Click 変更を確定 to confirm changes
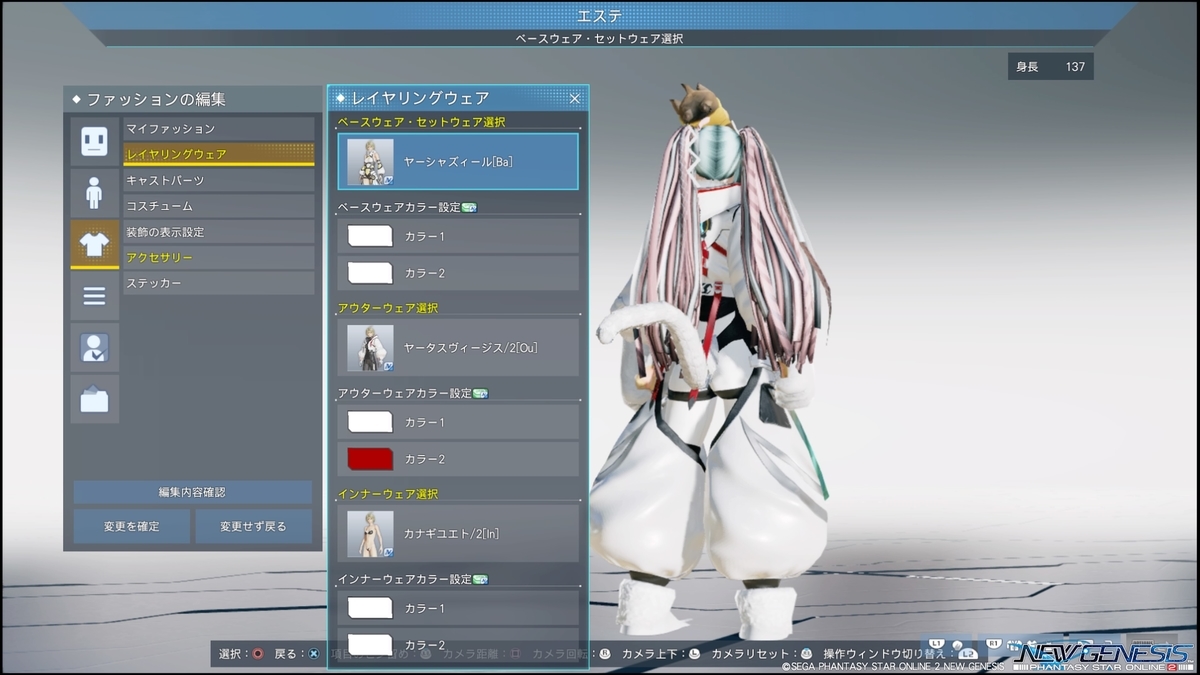1200x675 pixels. (x=132, y=526)
